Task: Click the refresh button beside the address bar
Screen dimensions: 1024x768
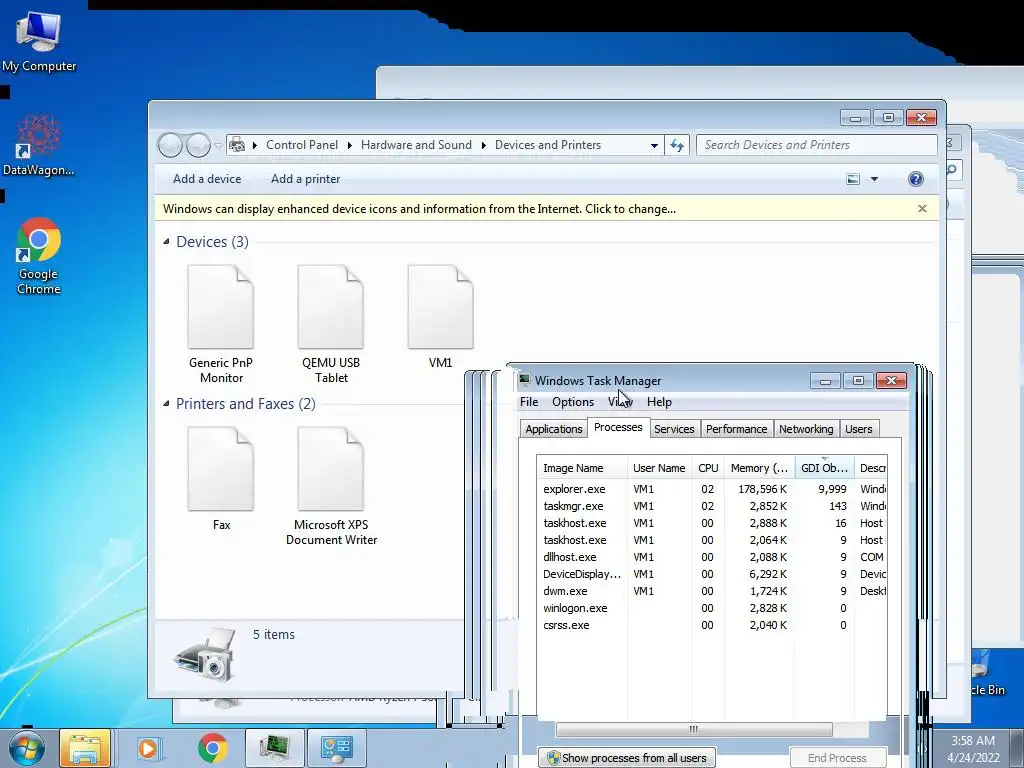Action: (677, 145)
